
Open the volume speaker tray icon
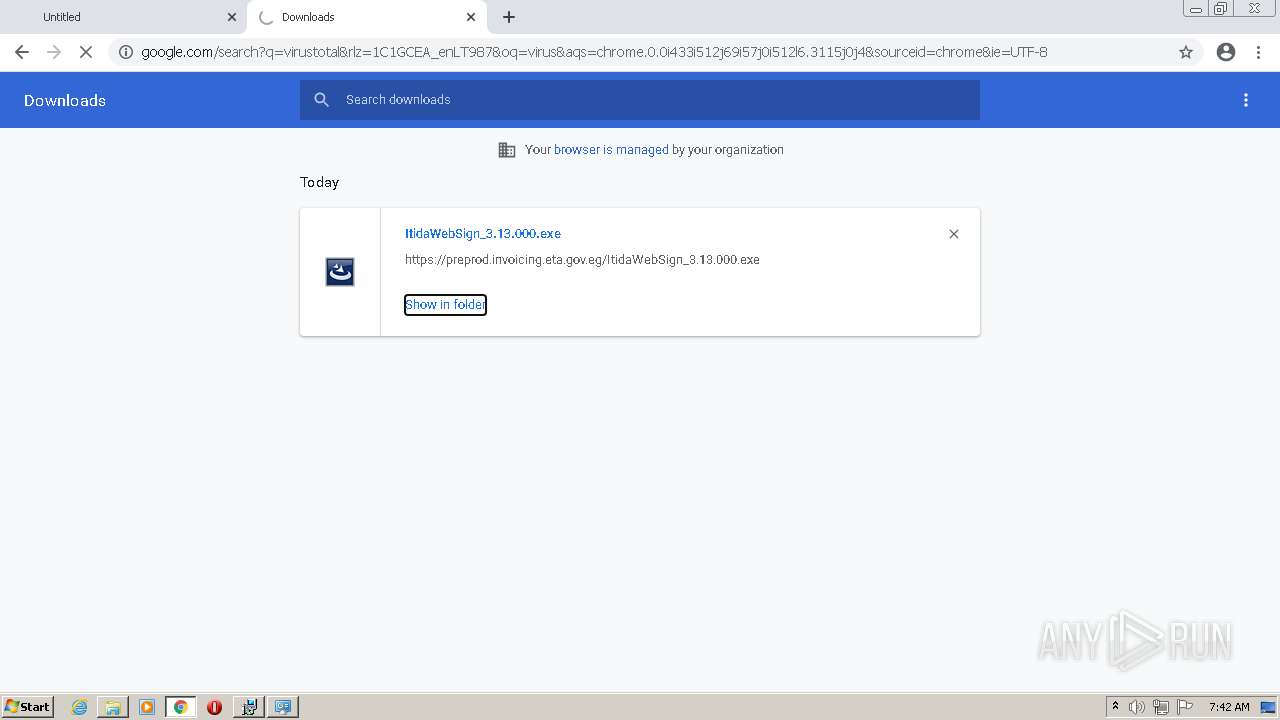click(1137, 707)
